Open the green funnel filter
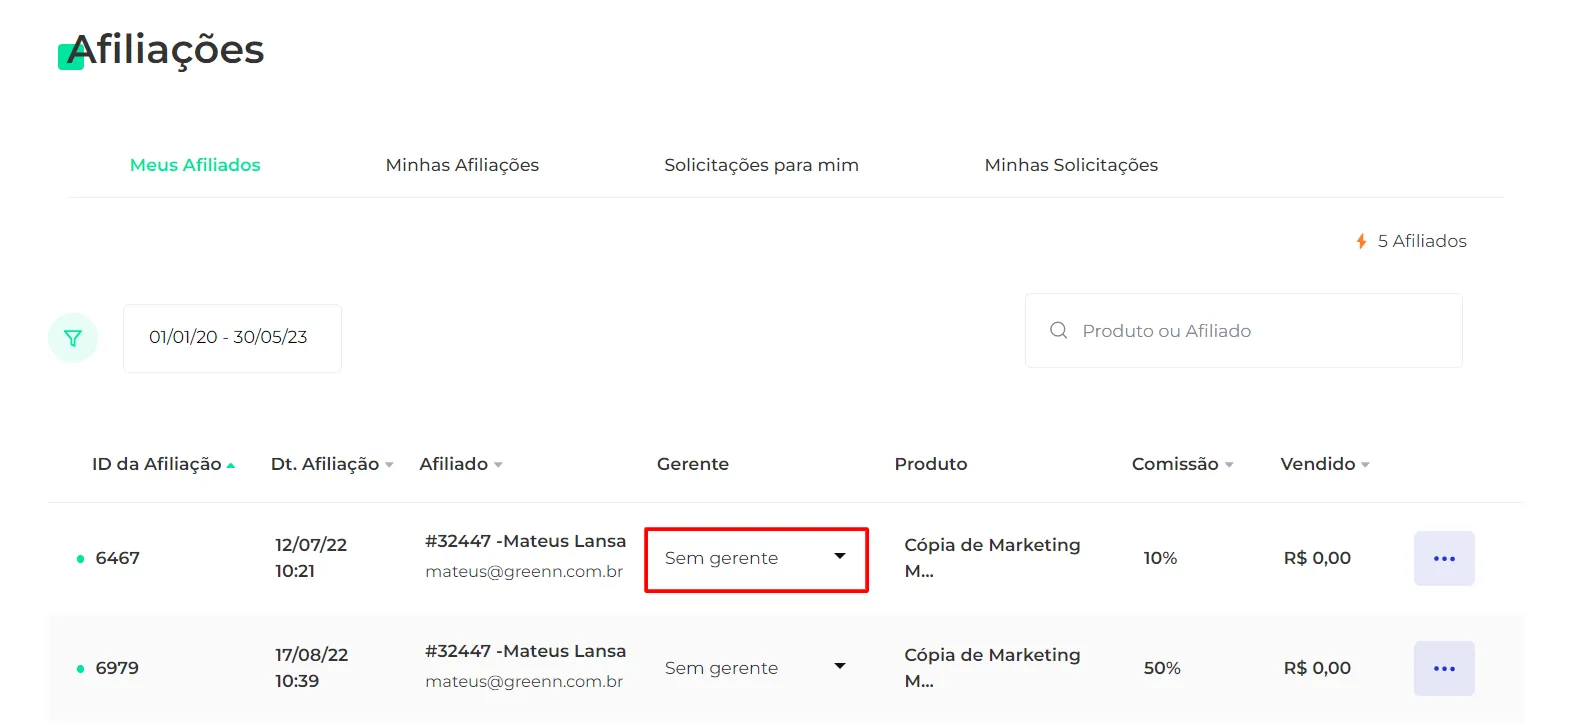Image resolution: width=1583 pixels, height=726 pixels. (73, 338)
